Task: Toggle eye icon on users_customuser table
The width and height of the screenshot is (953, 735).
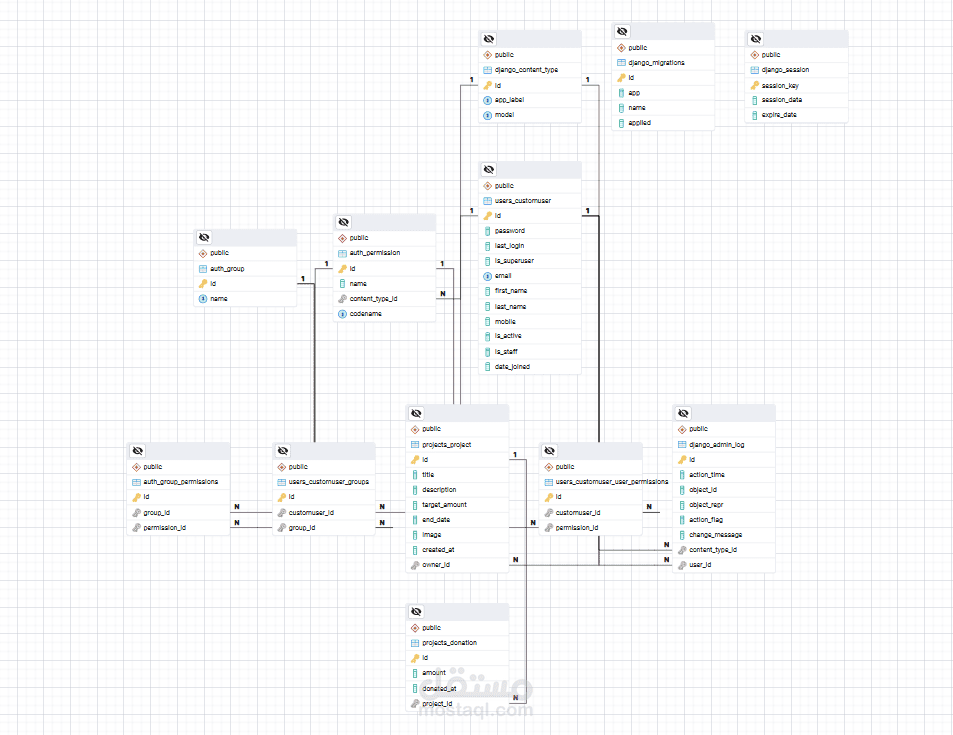Action: 489,169
